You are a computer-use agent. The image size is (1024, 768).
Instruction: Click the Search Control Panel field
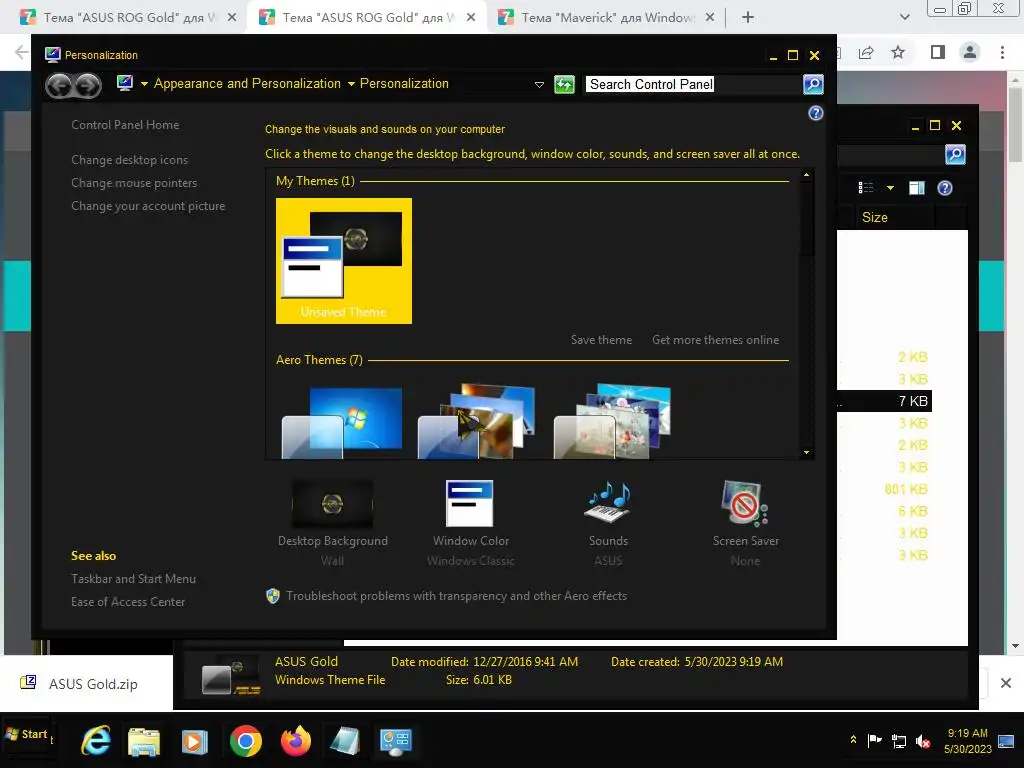(x=693, y=84)
